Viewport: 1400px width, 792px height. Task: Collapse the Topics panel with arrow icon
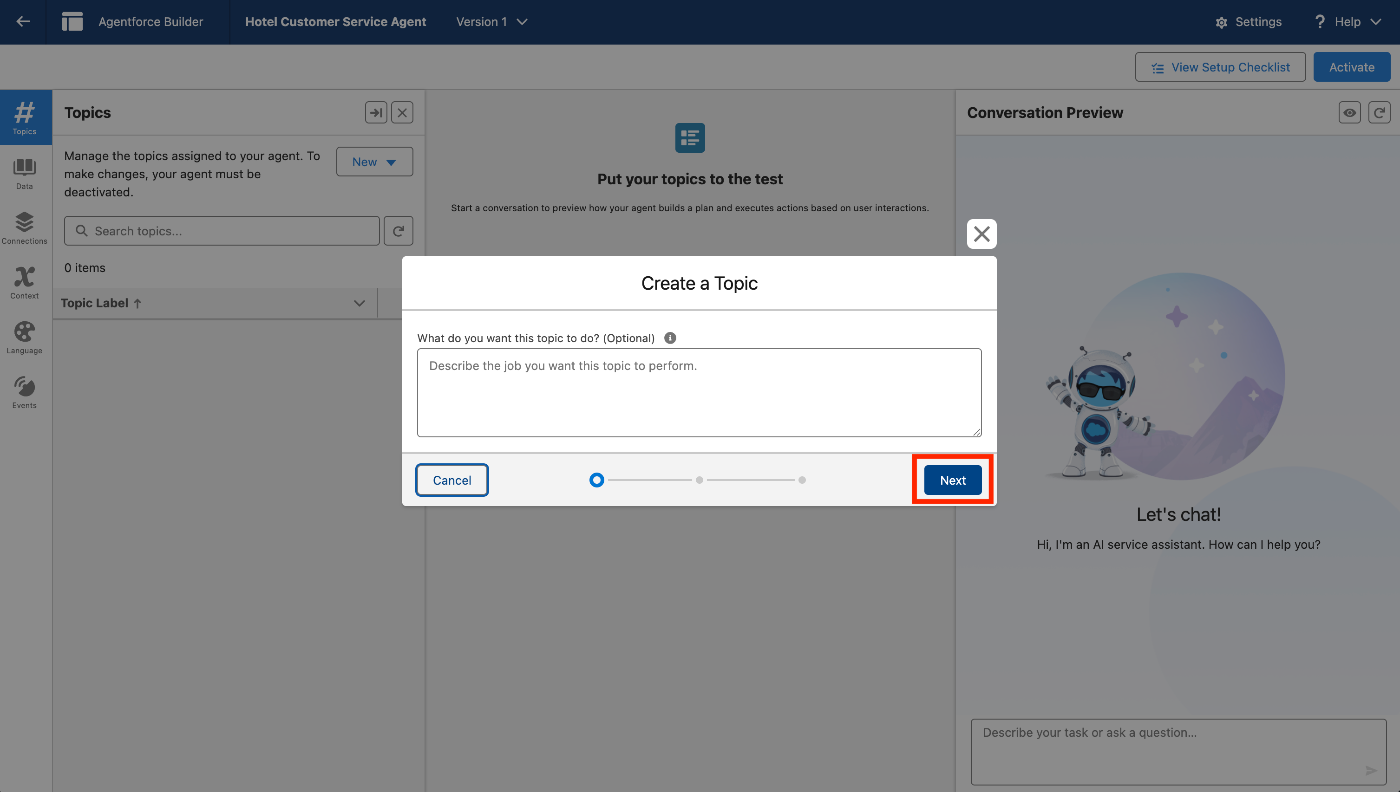pos(376,113)
